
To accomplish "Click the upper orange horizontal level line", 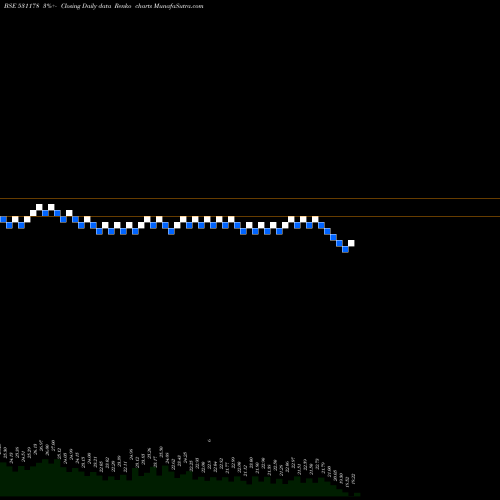I will click(250, 199).
